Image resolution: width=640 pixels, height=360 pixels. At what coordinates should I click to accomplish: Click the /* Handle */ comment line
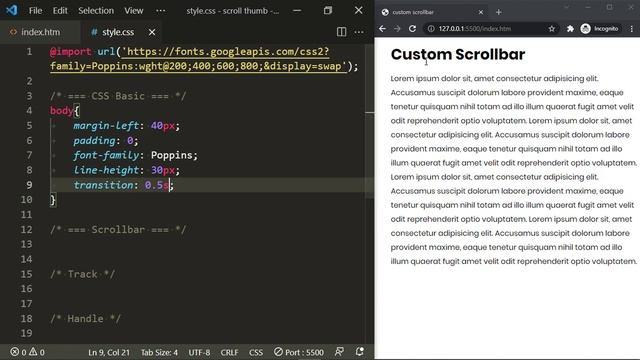click(x=85, y=318)
